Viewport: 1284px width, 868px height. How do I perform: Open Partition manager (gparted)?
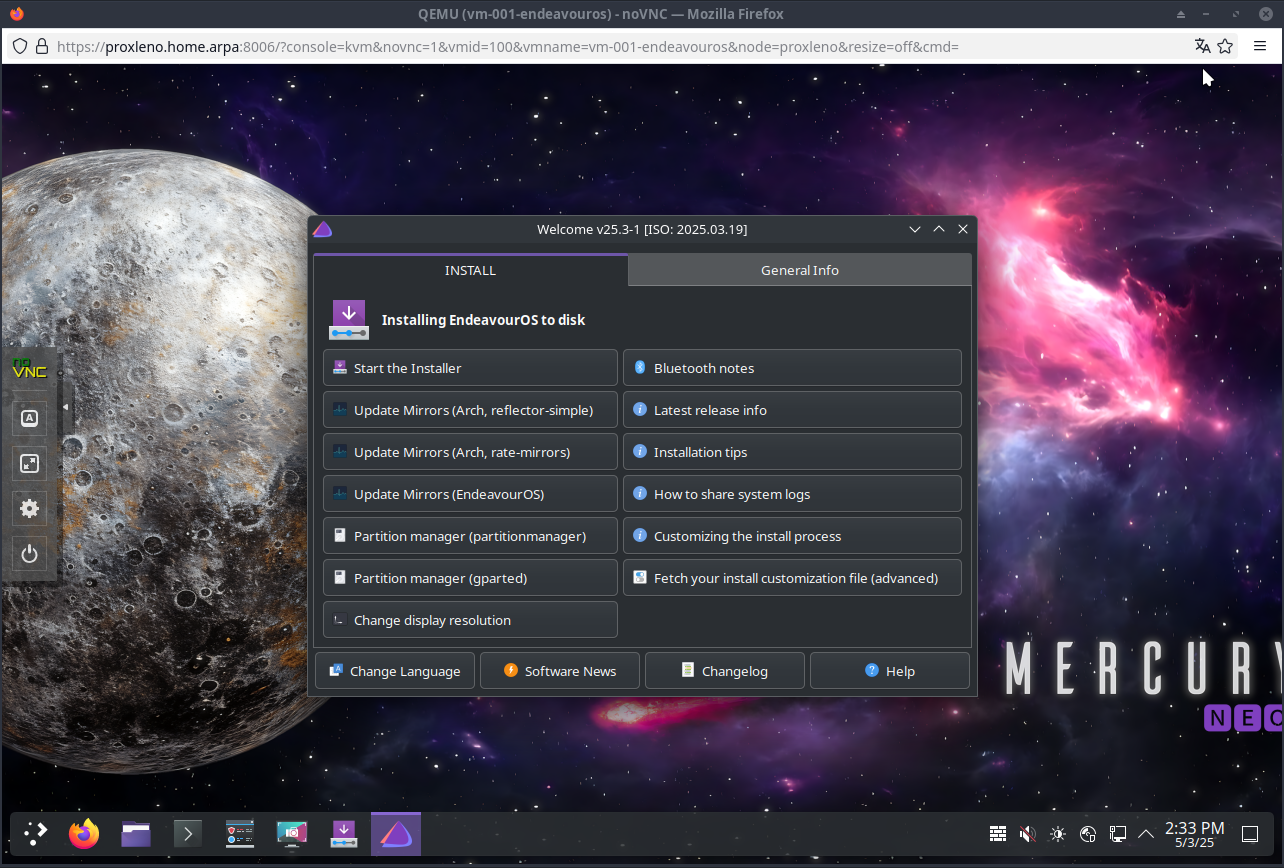(x=470, y=578)
